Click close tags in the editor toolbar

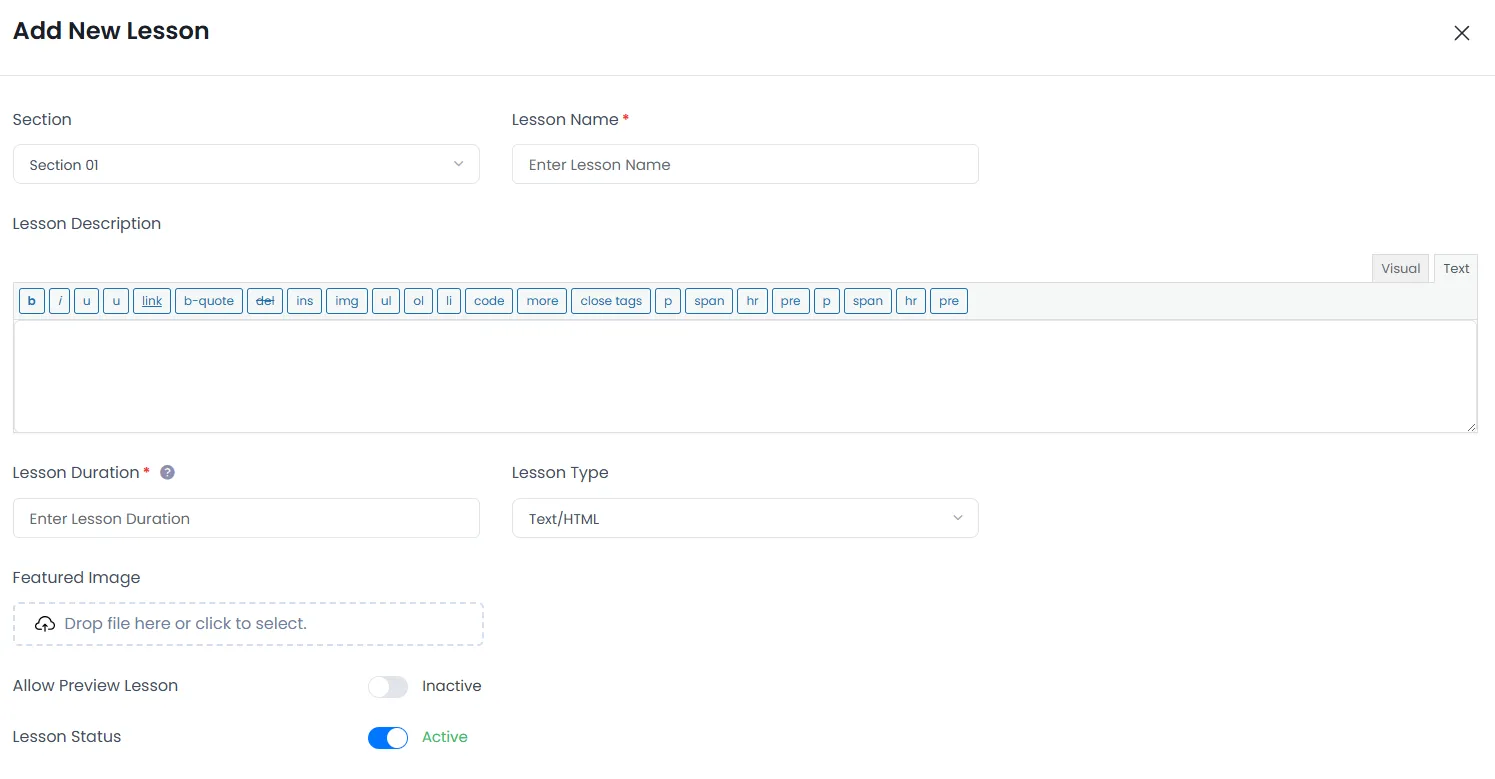point(610,300)
